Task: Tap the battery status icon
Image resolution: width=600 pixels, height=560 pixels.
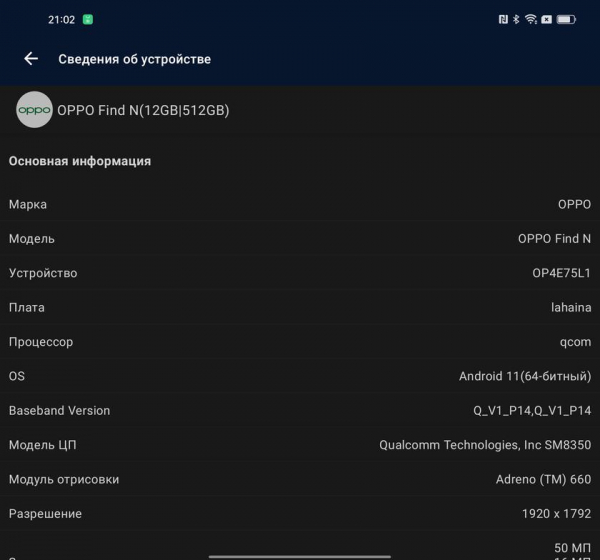Action: coord(566,19)
